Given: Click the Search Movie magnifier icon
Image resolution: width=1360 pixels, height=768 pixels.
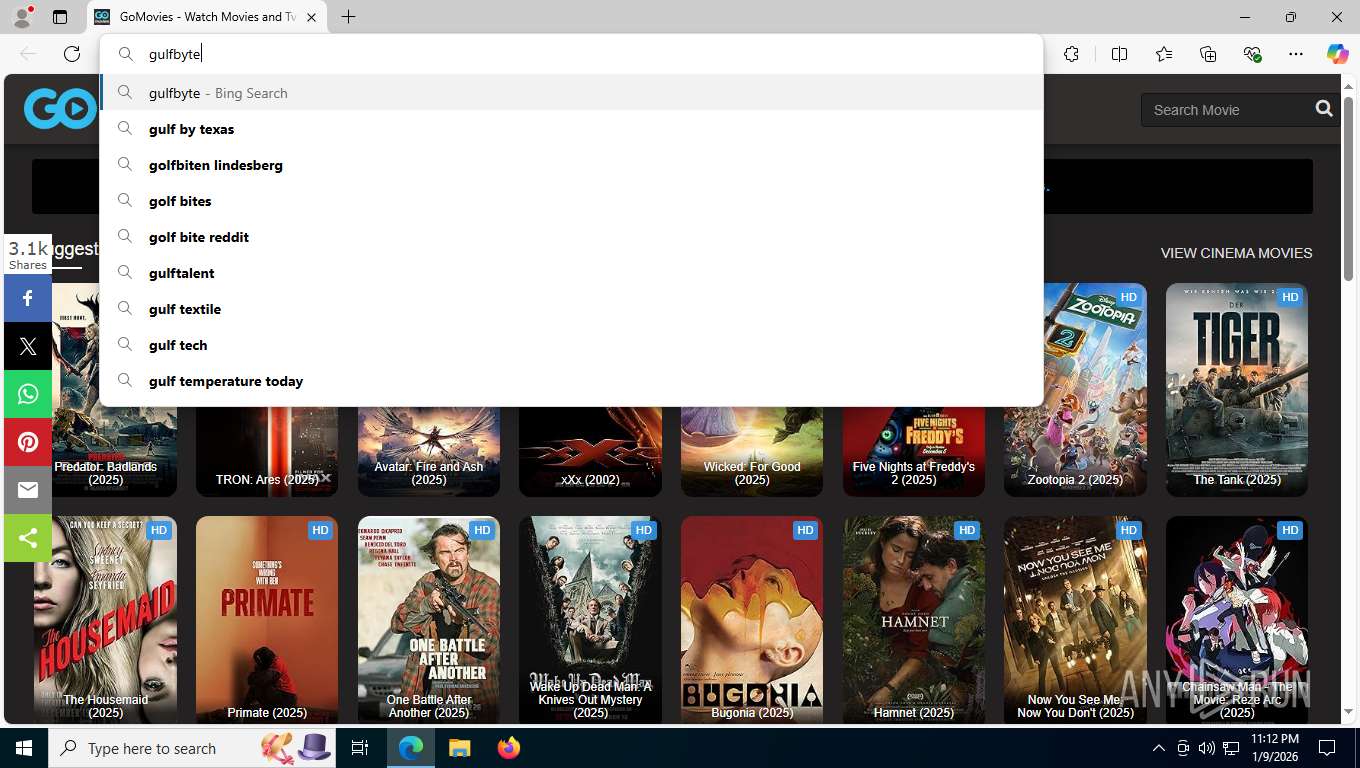Looking at the screenshot, I should pyautogui.click(x=1324, y=109).
